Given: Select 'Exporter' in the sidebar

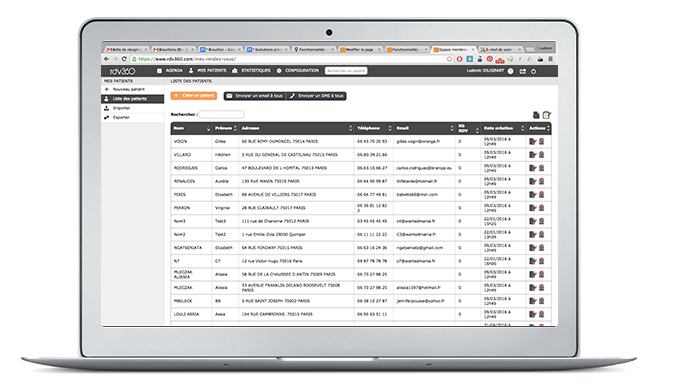Looking at the screenshot, I should coord(133,118).
